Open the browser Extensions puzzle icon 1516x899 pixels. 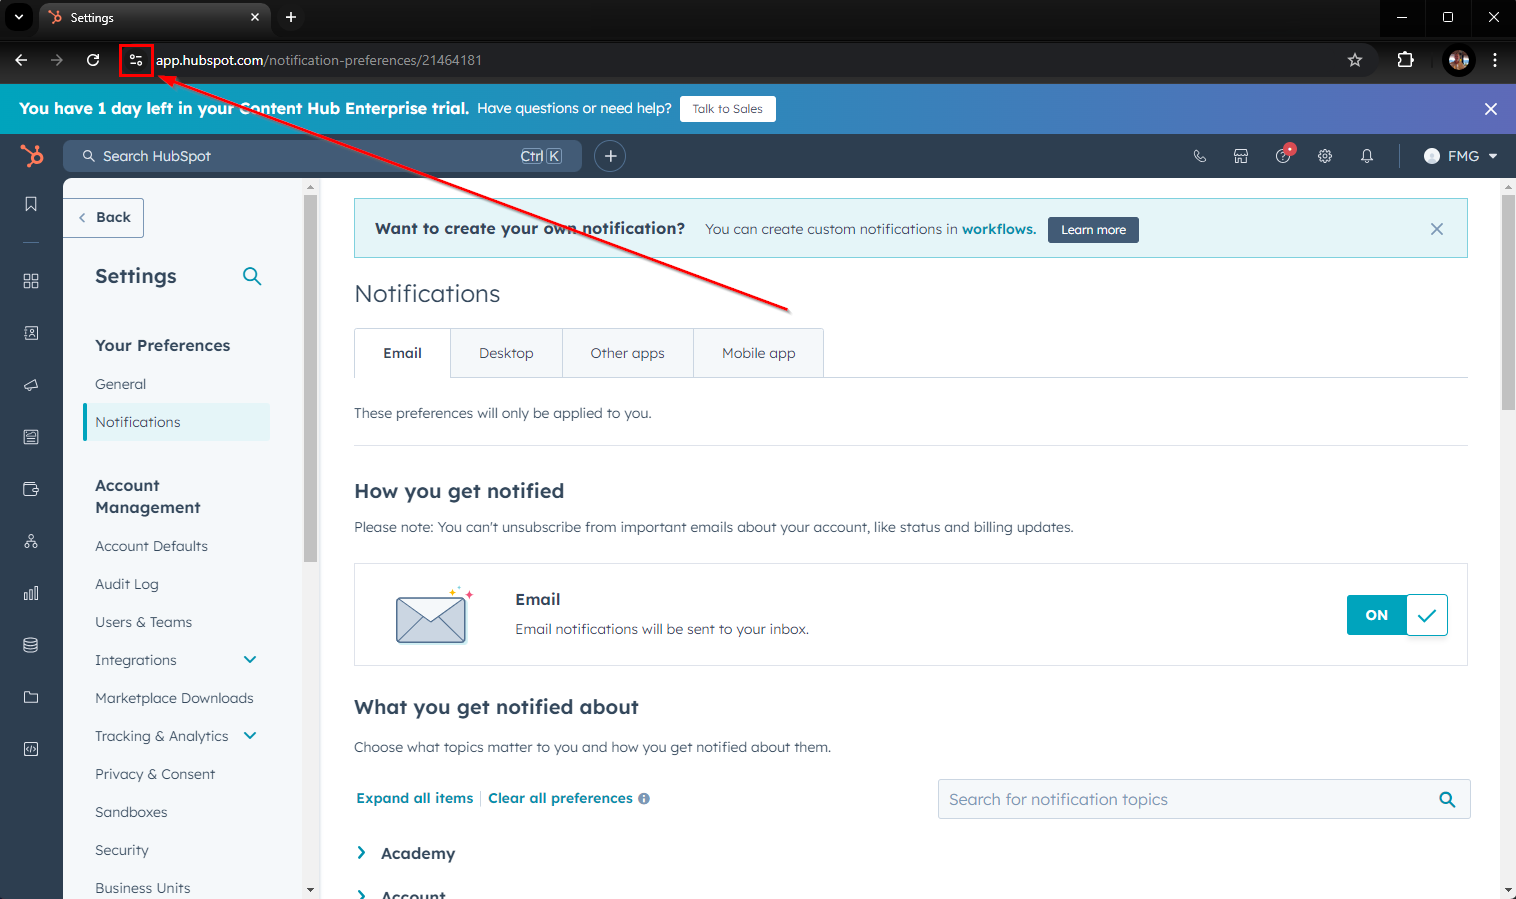click(1405, 60)
